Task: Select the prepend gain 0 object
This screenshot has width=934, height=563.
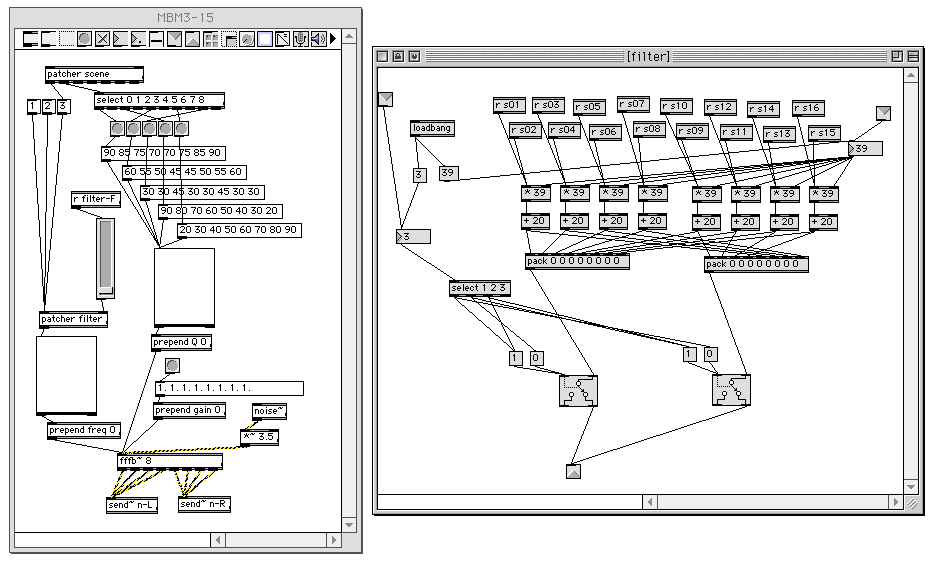Action: tap(189, 410)
